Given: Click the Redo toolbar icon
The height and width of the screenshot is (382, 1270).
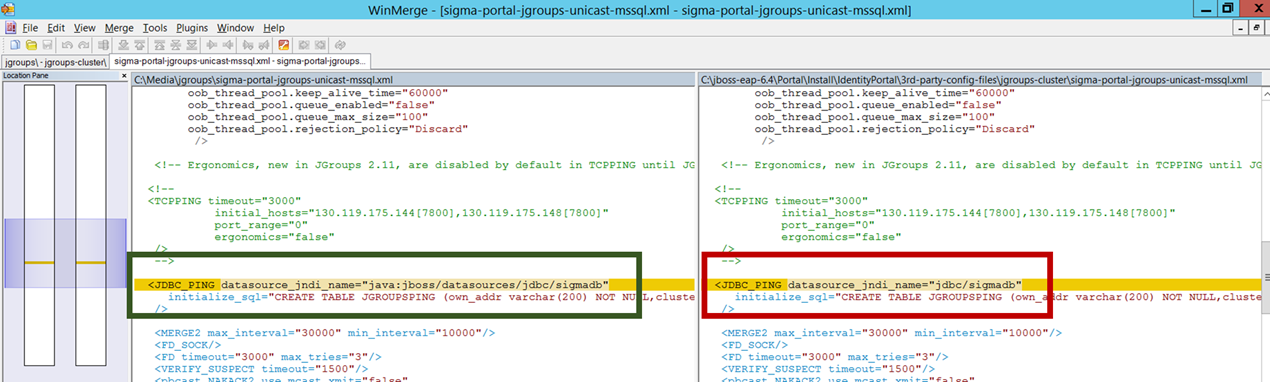Looking at the screenshot, I should (x=83, y=45).
